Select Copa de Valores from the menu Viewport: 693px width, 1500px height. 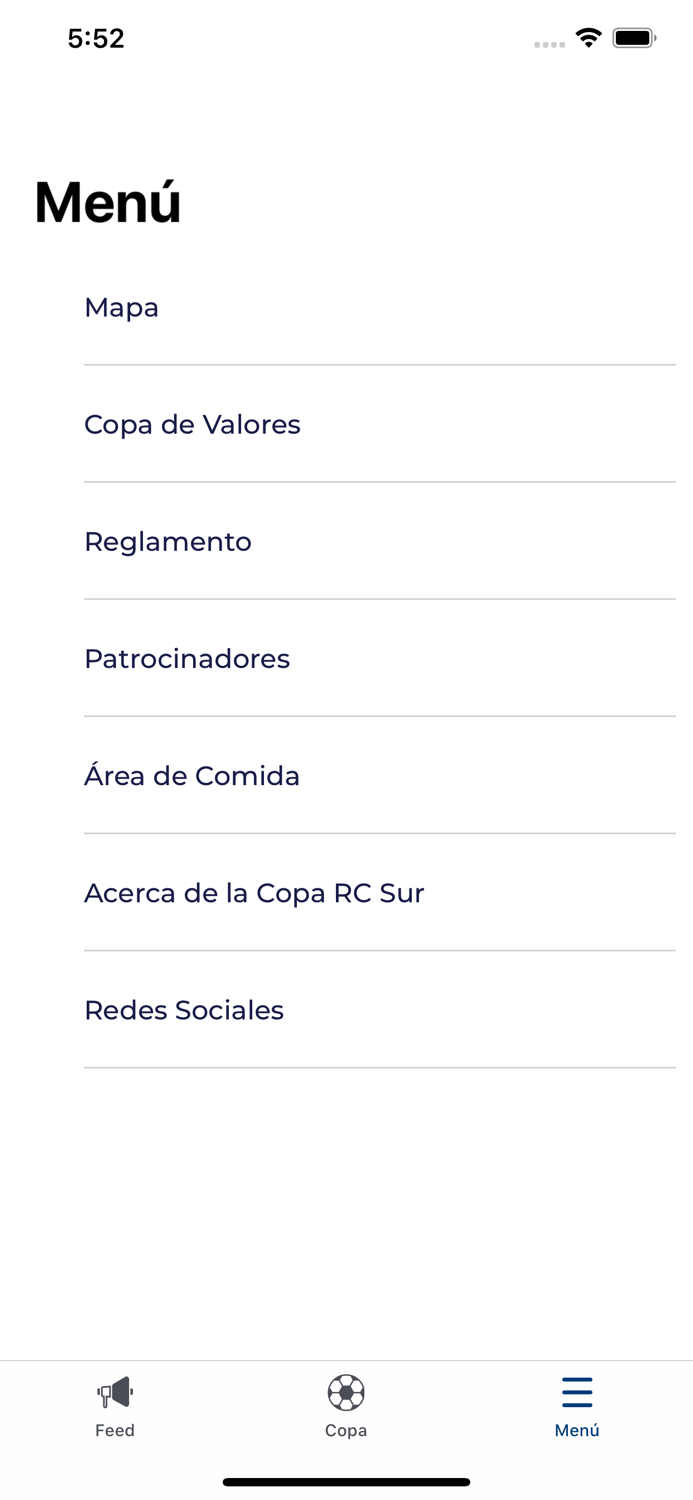pyautogui.click(x=192, y=425)
